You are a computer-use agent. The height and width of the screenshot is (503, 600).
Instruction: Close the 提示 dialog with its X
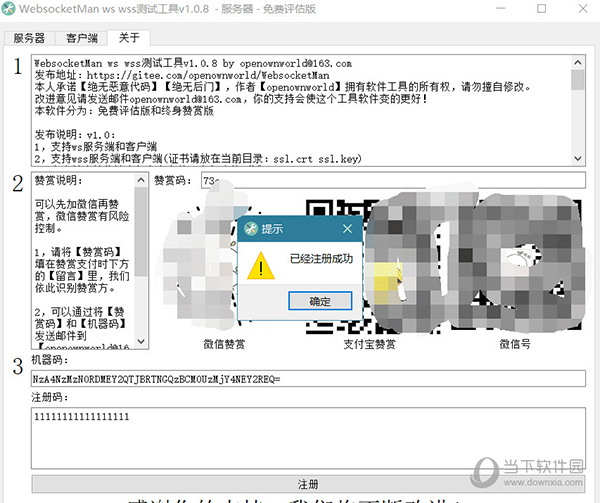pyautogui.click(x=347, y=229)
